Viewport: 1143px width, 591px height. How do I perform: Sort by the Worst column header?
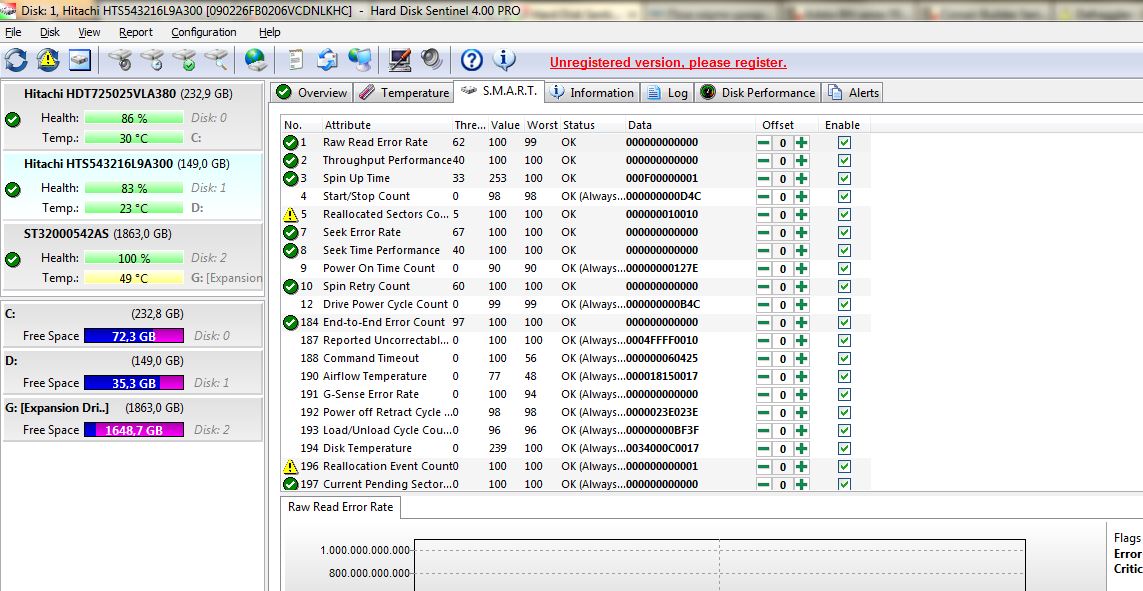tap(542, 125)
